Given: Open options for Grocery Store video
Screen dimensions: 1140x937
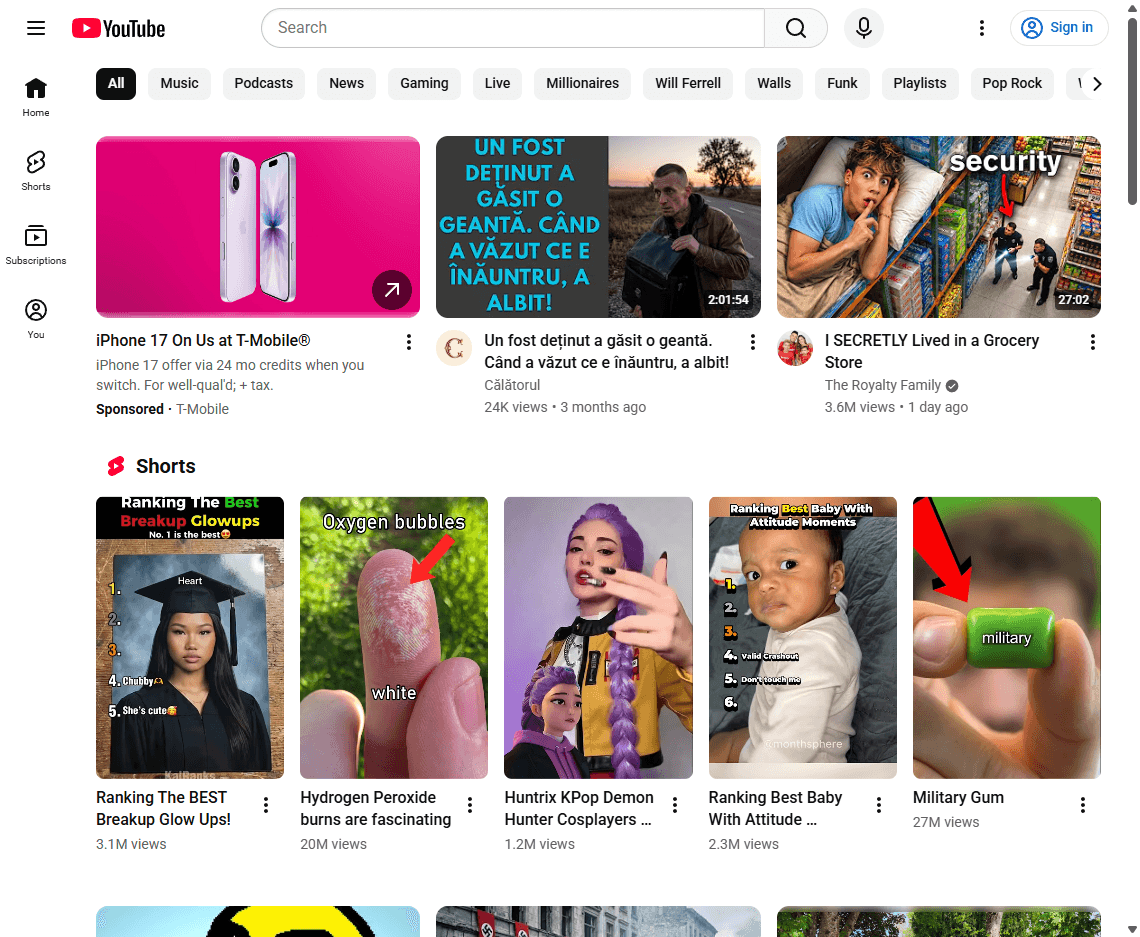Looking at the screenshot, I should (x=1092, y=342).
